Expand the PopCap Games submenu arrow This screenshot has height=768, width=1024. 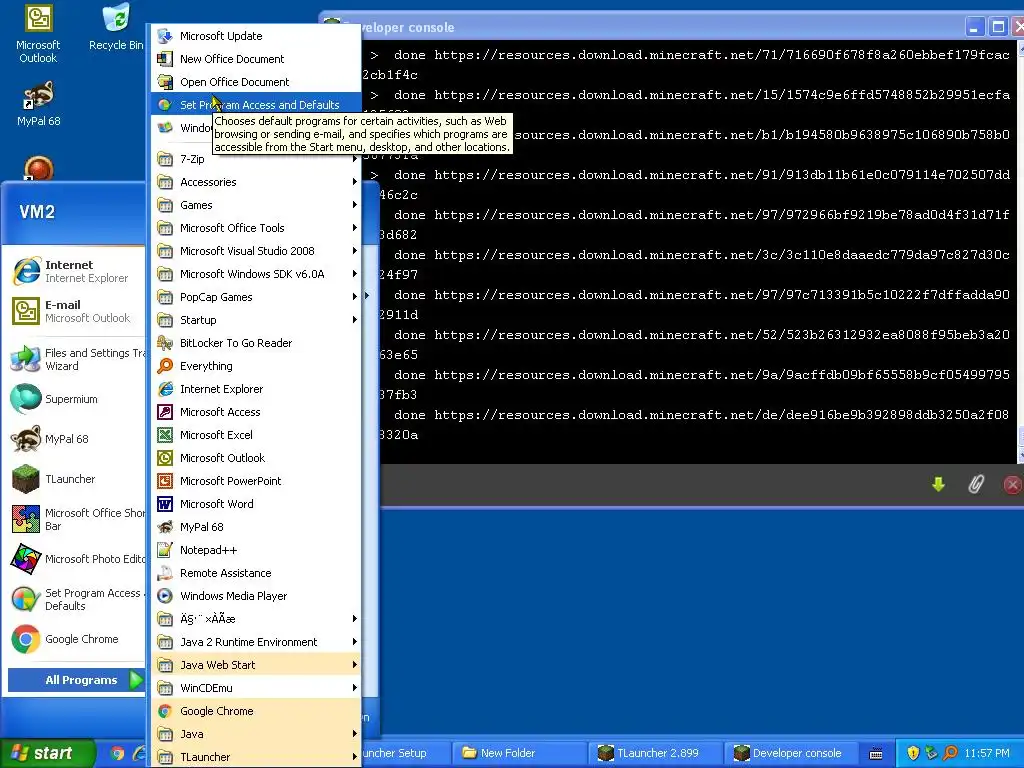(355, 296)
